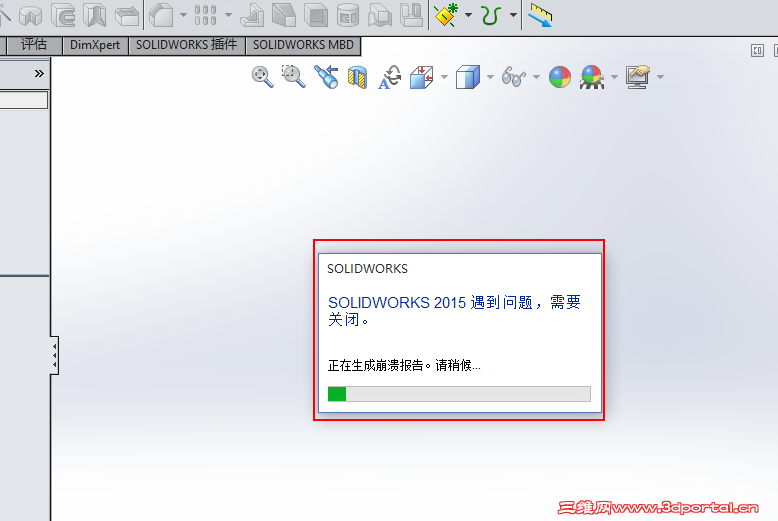Open the Reference Geometry tool
778x521 pixels.
point(446,15)
